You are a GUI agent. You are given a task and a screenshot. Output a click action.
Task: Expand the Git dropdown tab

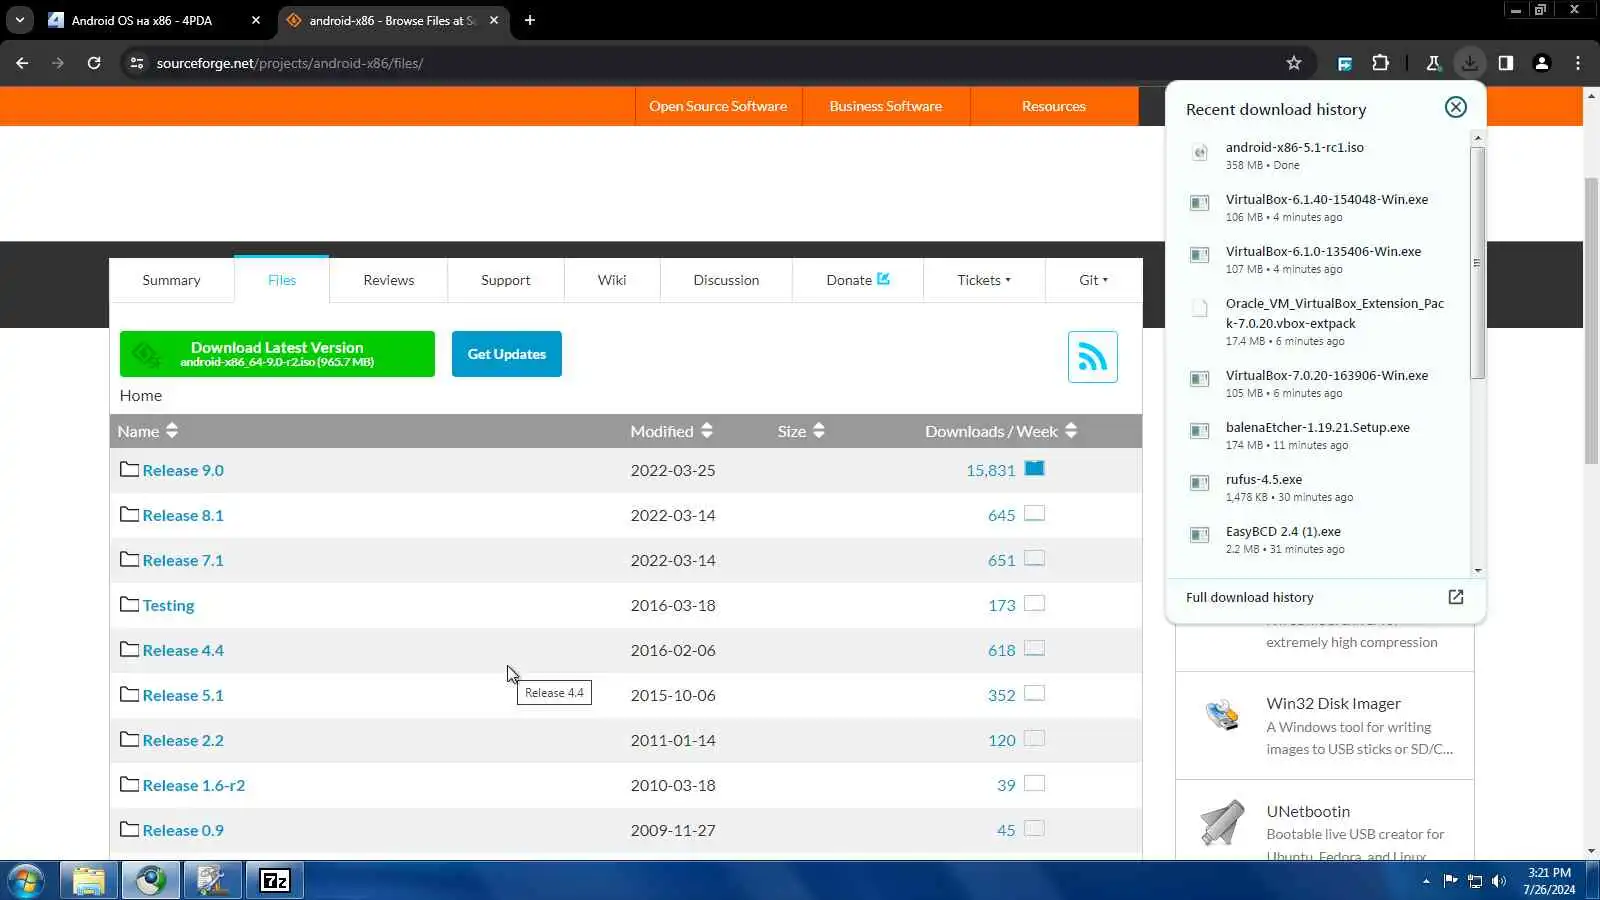[x=1093, y=280]
